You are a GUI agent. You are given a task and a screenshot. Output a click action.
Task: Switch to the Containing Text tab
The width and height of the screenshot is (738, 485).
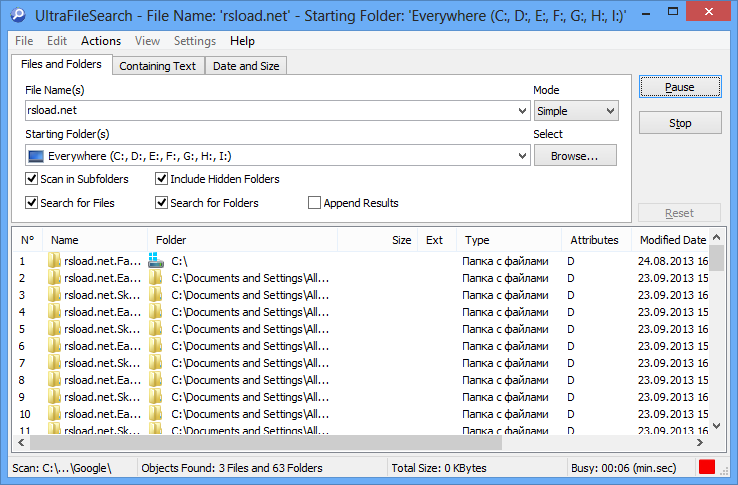pos(157,66)
